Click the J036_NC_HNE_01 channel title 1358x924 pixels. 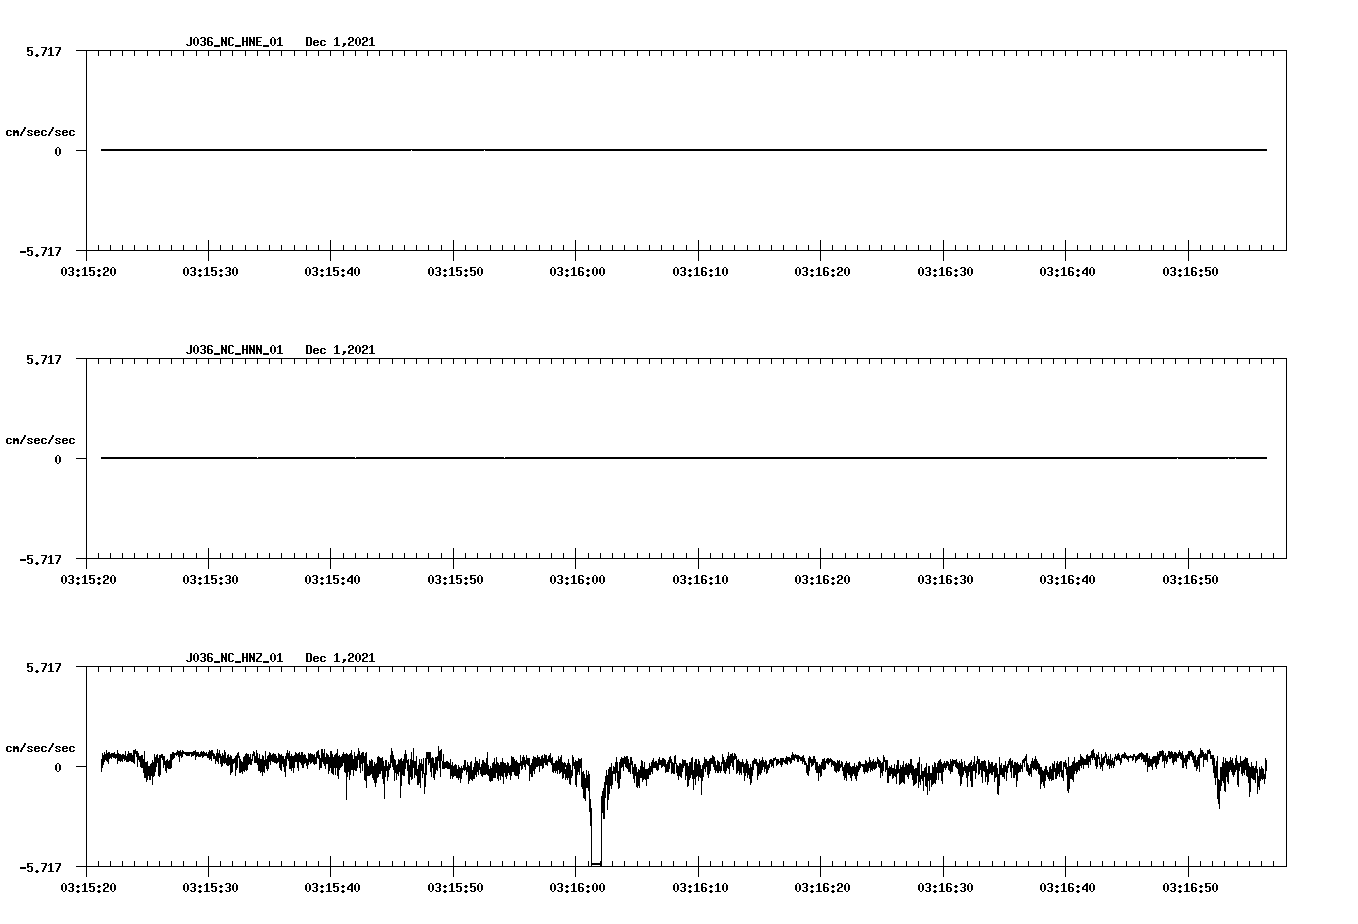click(x=234, y=42)
